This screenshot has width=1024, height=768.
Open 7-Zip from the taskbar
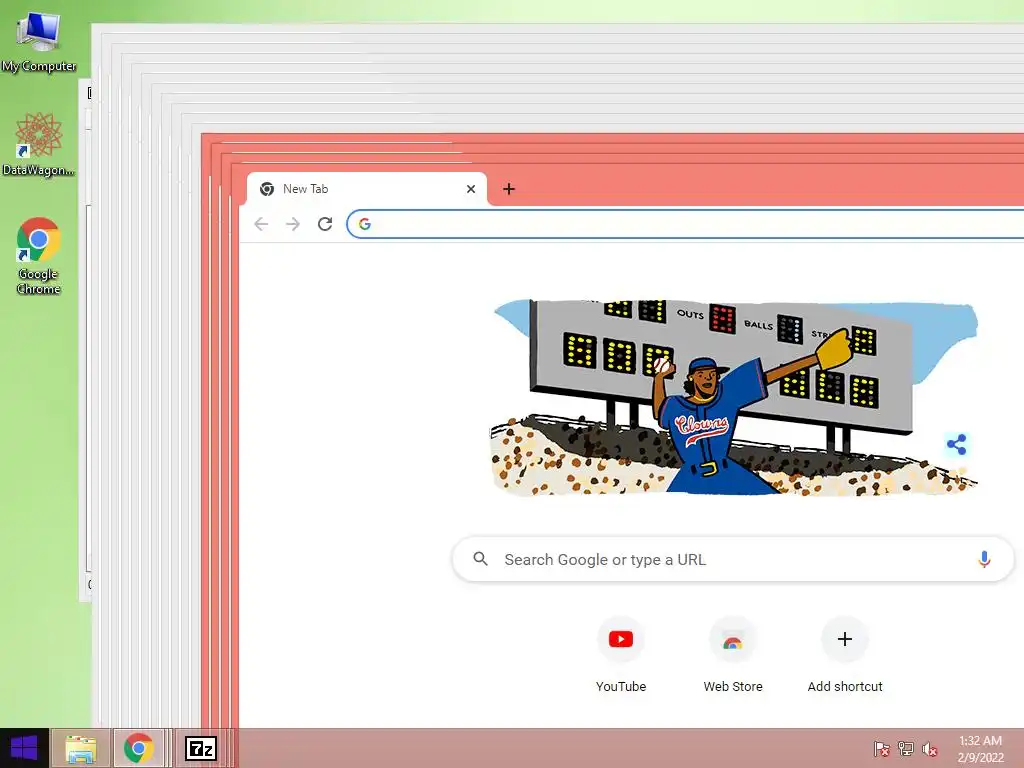(200, 748)
